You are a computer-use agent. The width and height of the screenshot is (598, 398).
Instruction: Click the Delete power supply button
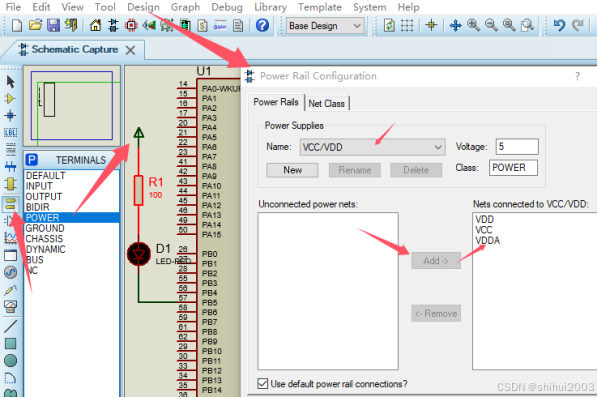click(416, 170)
